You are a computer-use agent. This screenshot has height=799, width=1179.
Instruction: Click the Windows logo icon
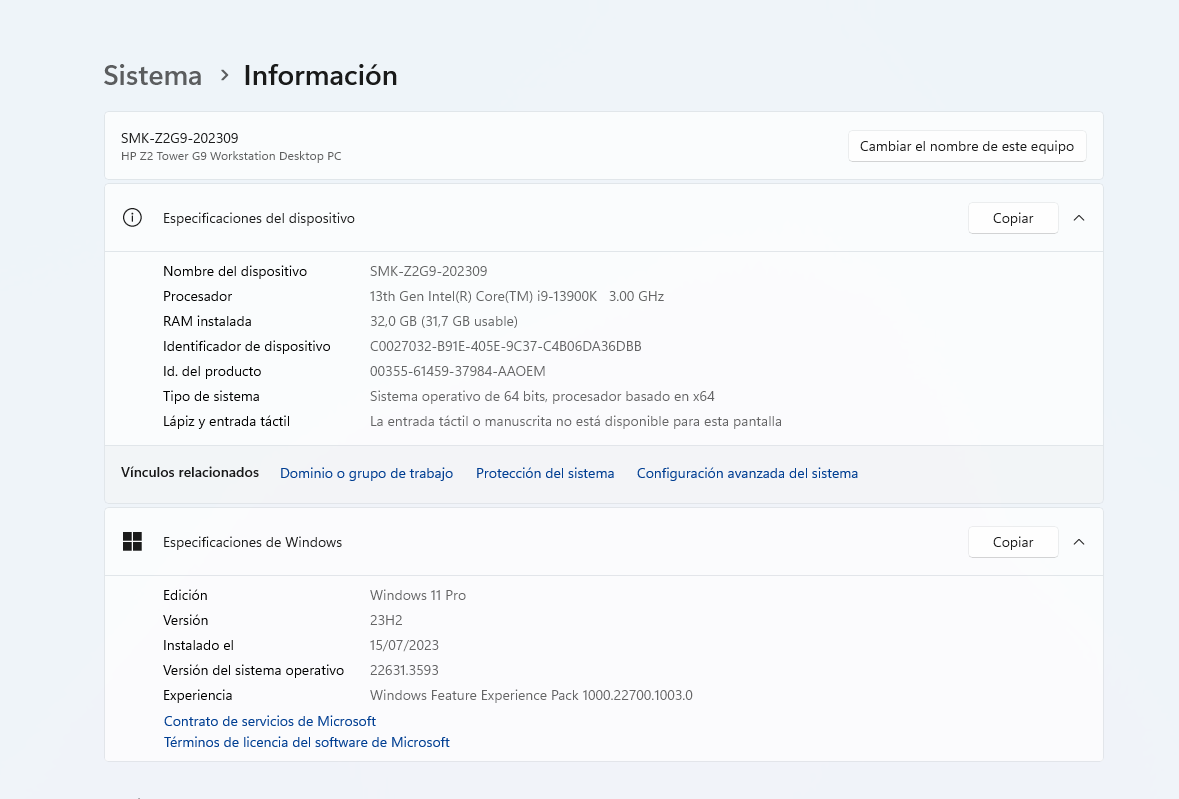point(132,542)
